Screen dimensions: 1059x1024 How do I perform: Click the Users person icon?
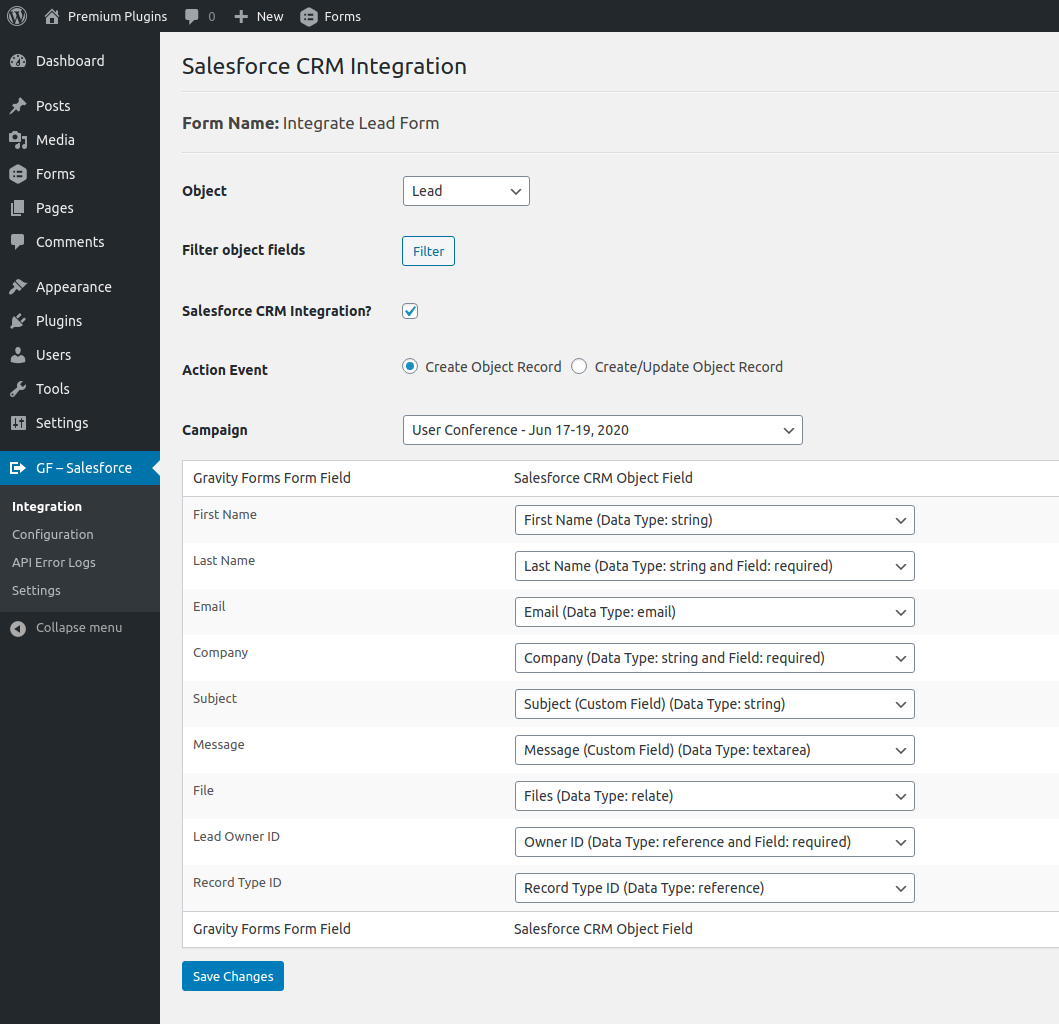[x=18, y=355]
